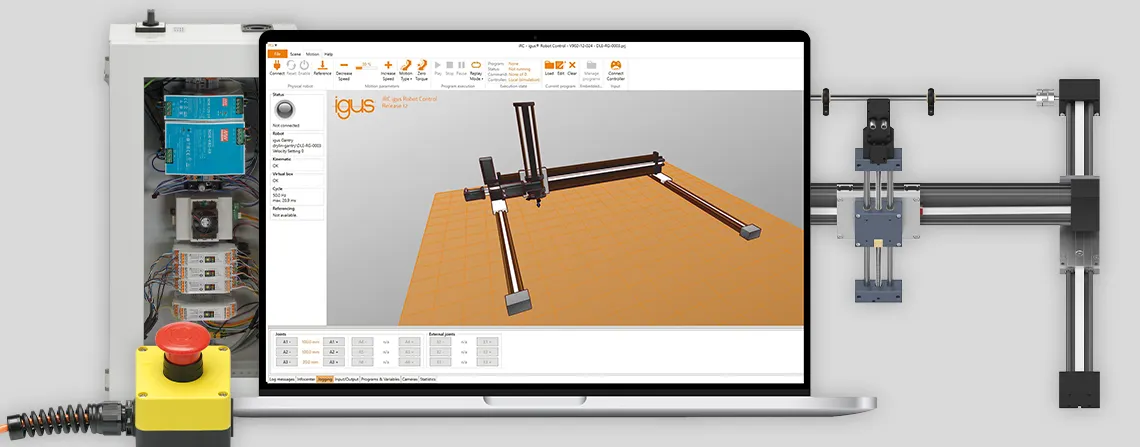Open the Statistics tab
This screenshot has width=1140, height=447.
coord(428,379)
